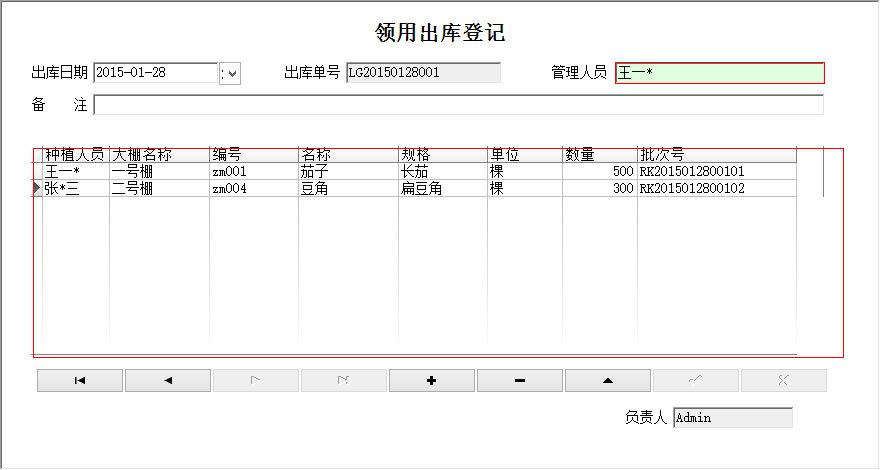The image size is (880, 470).
Task: Click the 出库日期 date field
Action: click(x=155, y=73)
